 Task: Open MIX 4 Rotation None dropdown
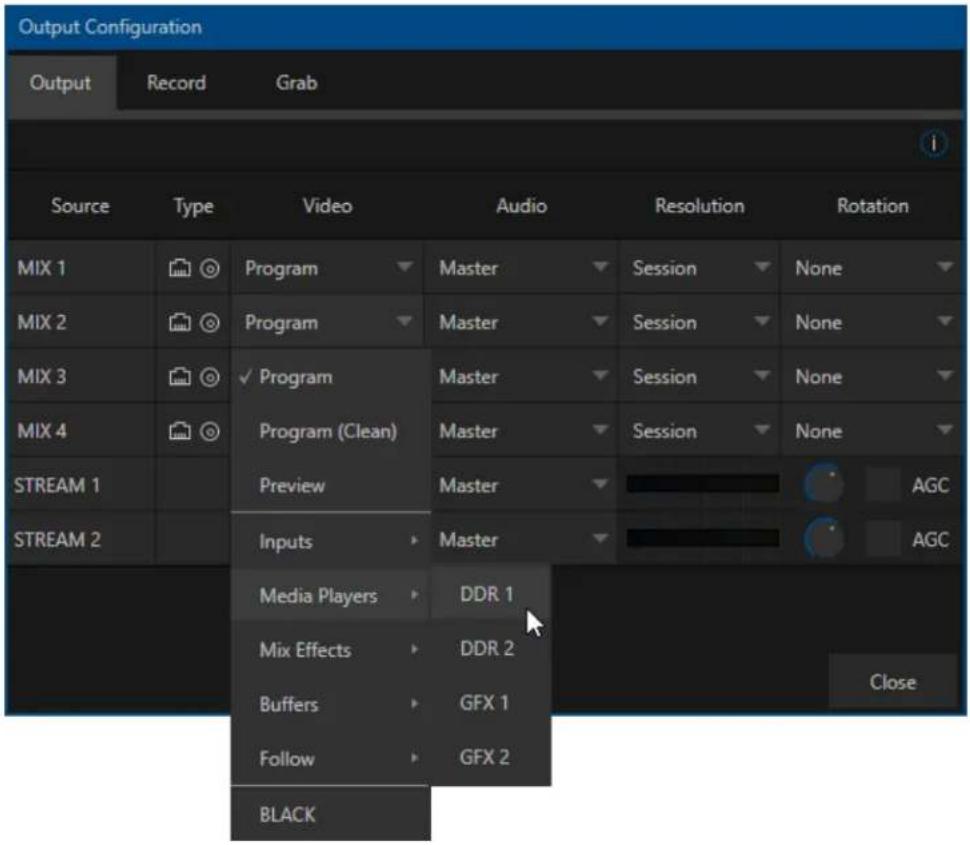(872, 431)
